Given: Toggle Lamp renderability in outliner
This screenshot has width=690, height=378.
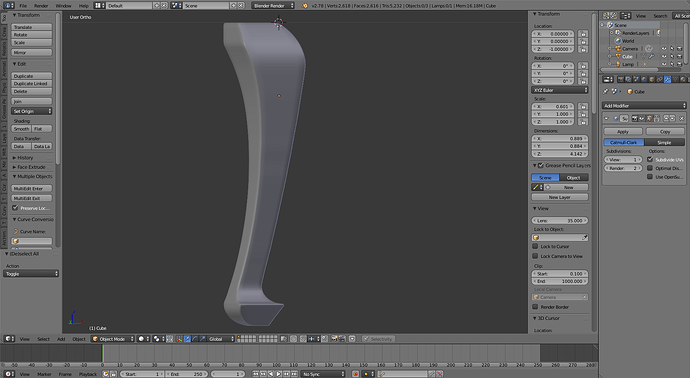Looking at the screenshot, I should coord(679,64).
